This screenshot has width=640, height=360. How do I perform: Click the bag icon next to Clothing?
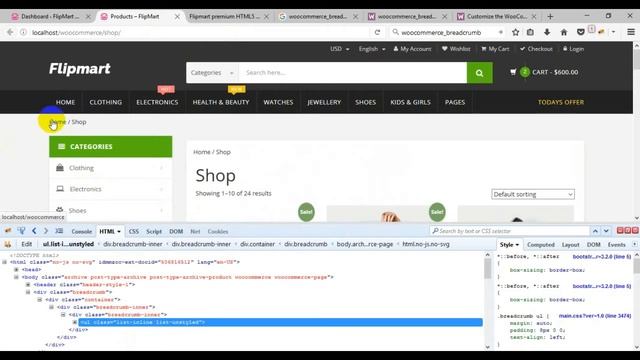pyautogui.click(x=60, y=168)
